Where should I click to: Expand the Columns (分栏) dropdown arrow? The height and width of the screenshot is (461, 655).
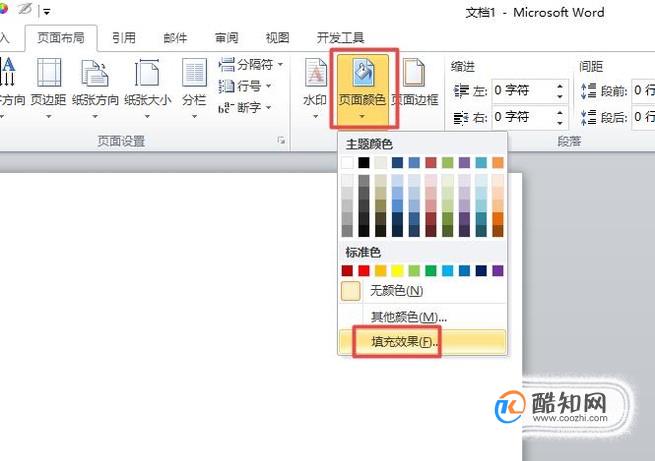[x=194, y=116]
